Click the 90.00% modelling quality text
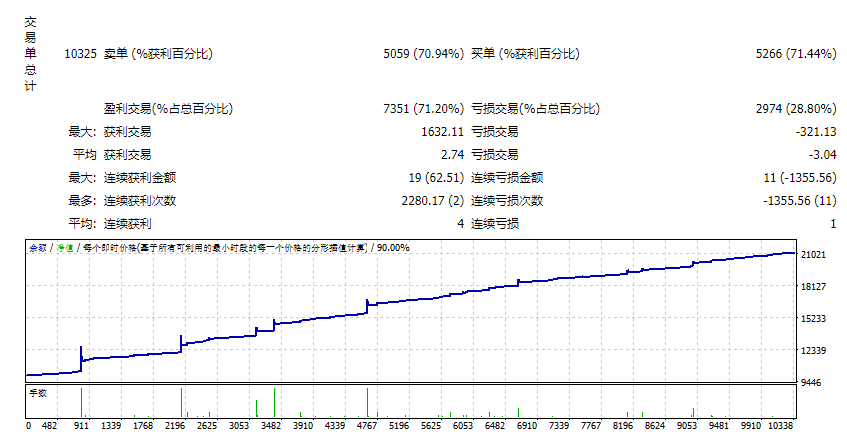 (393, 248)
